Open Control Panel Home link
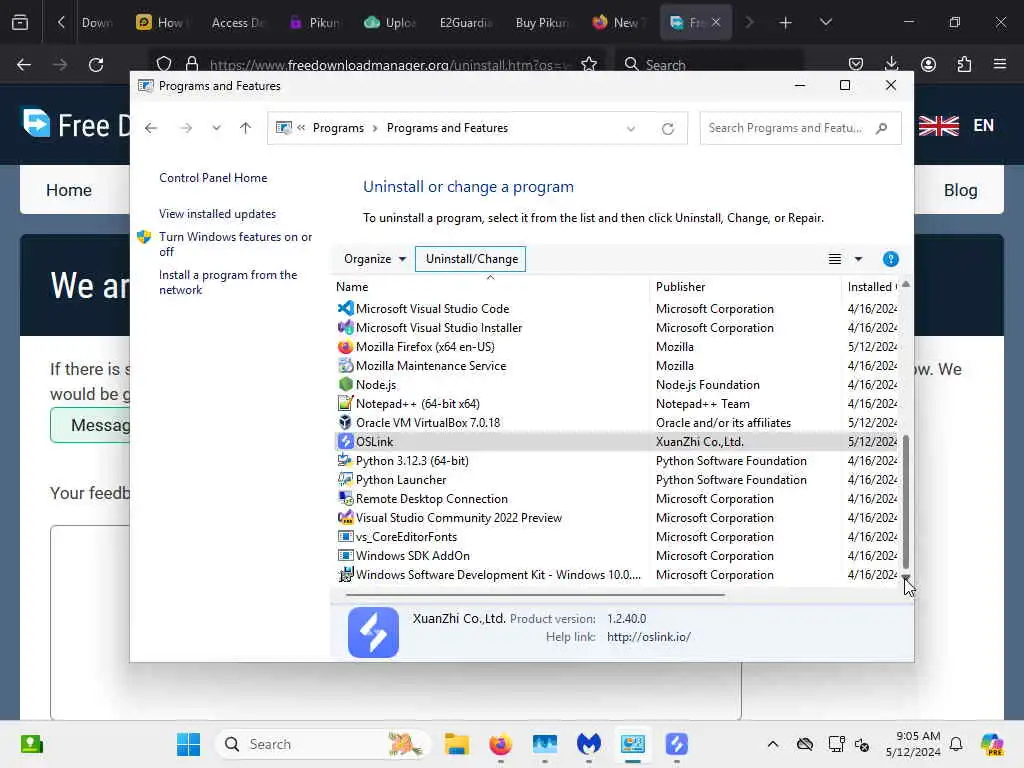Viewport: 1024px width, 768px height. tap(213, 178)
